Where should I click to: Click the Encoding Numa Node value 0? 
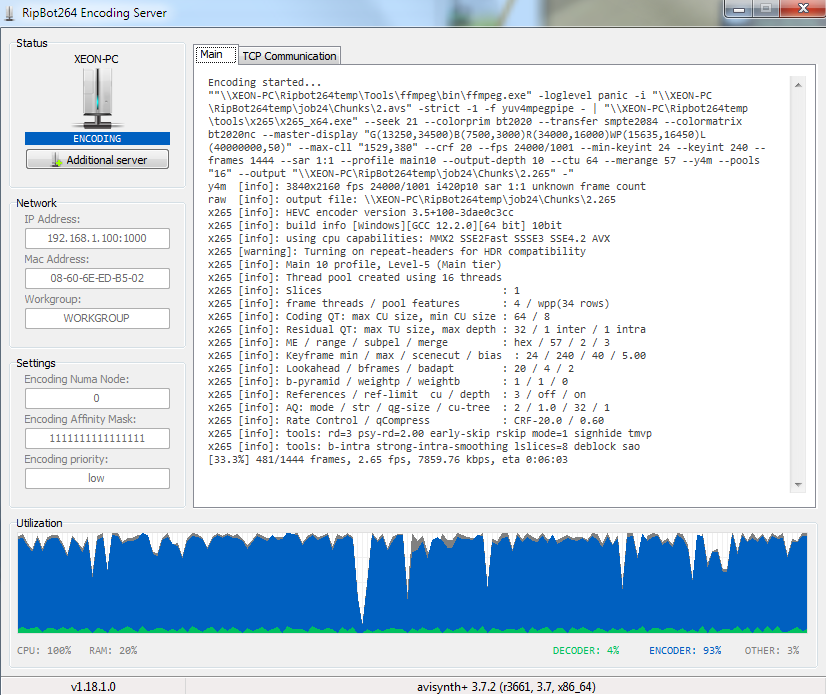pos(97,398)
